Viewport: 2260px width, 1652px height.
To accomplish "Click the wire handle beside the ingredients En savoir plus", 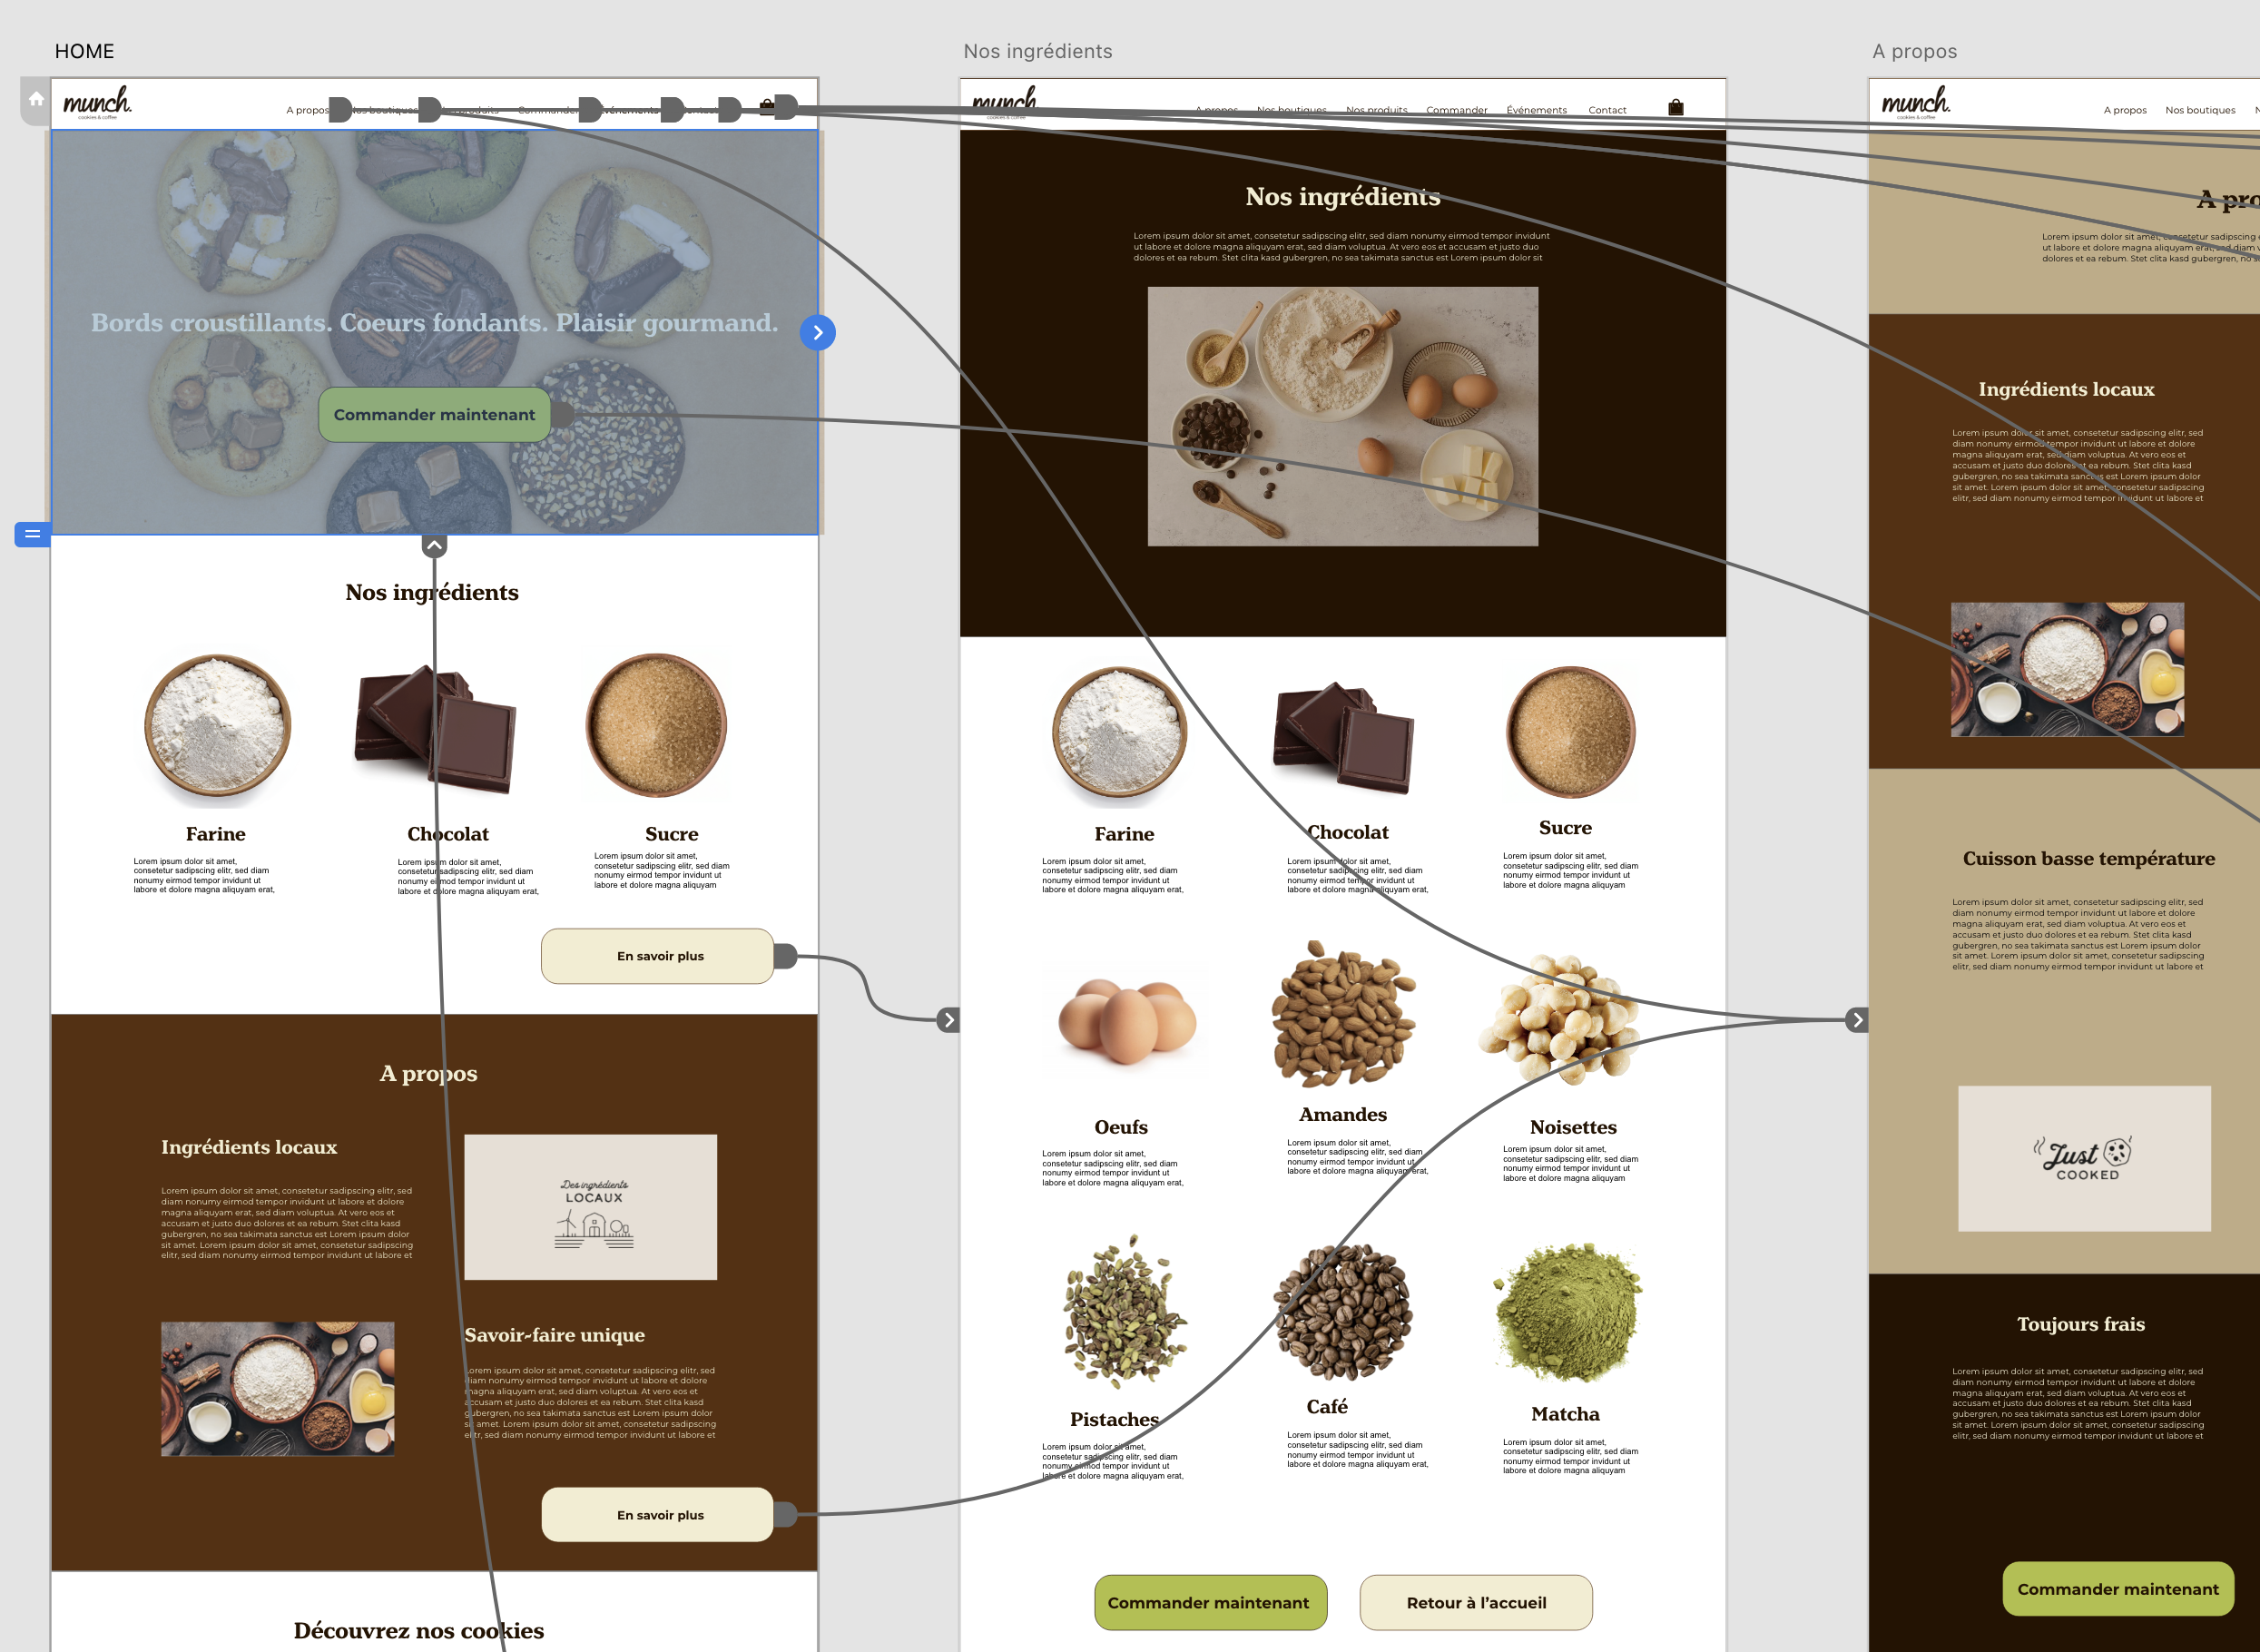I will [785, 956].
